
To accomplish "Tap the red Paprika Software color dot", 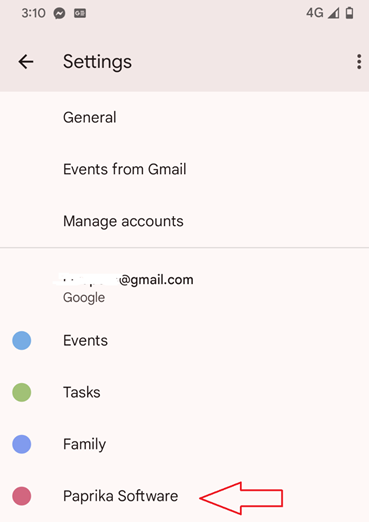I will (22, 496).
